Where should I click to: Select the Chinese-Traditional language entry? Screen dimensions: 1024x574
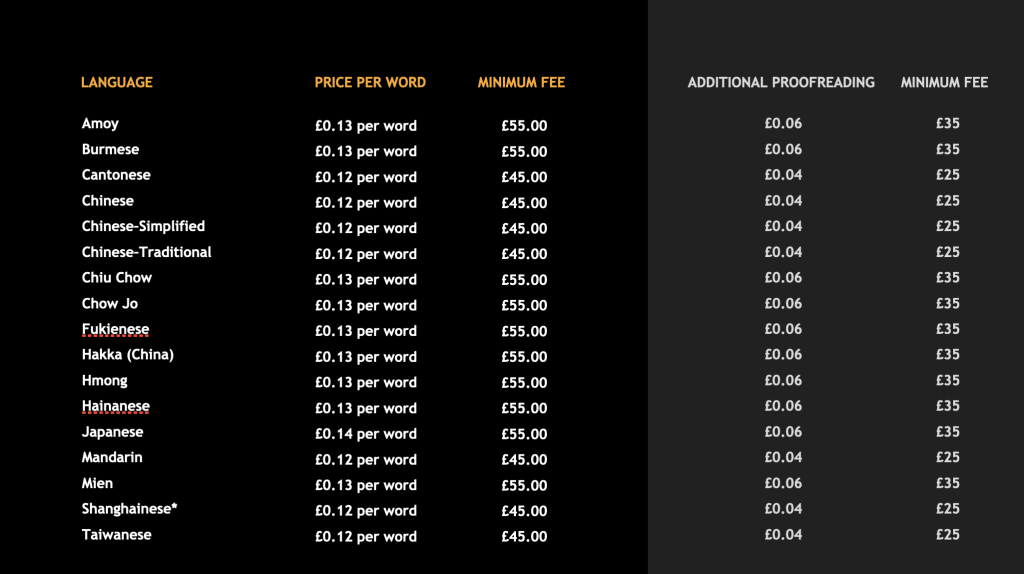[x=147, y=252]
